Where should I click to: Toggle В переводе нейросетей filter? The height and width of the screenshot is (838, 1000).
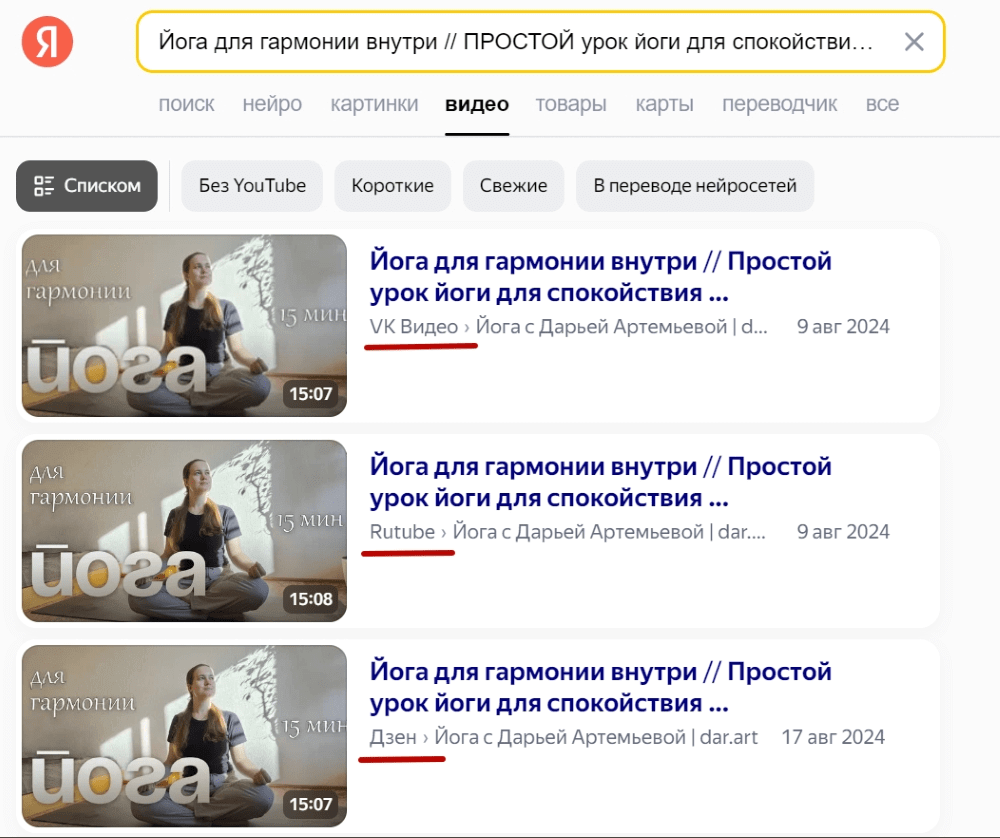click(695, 186)
